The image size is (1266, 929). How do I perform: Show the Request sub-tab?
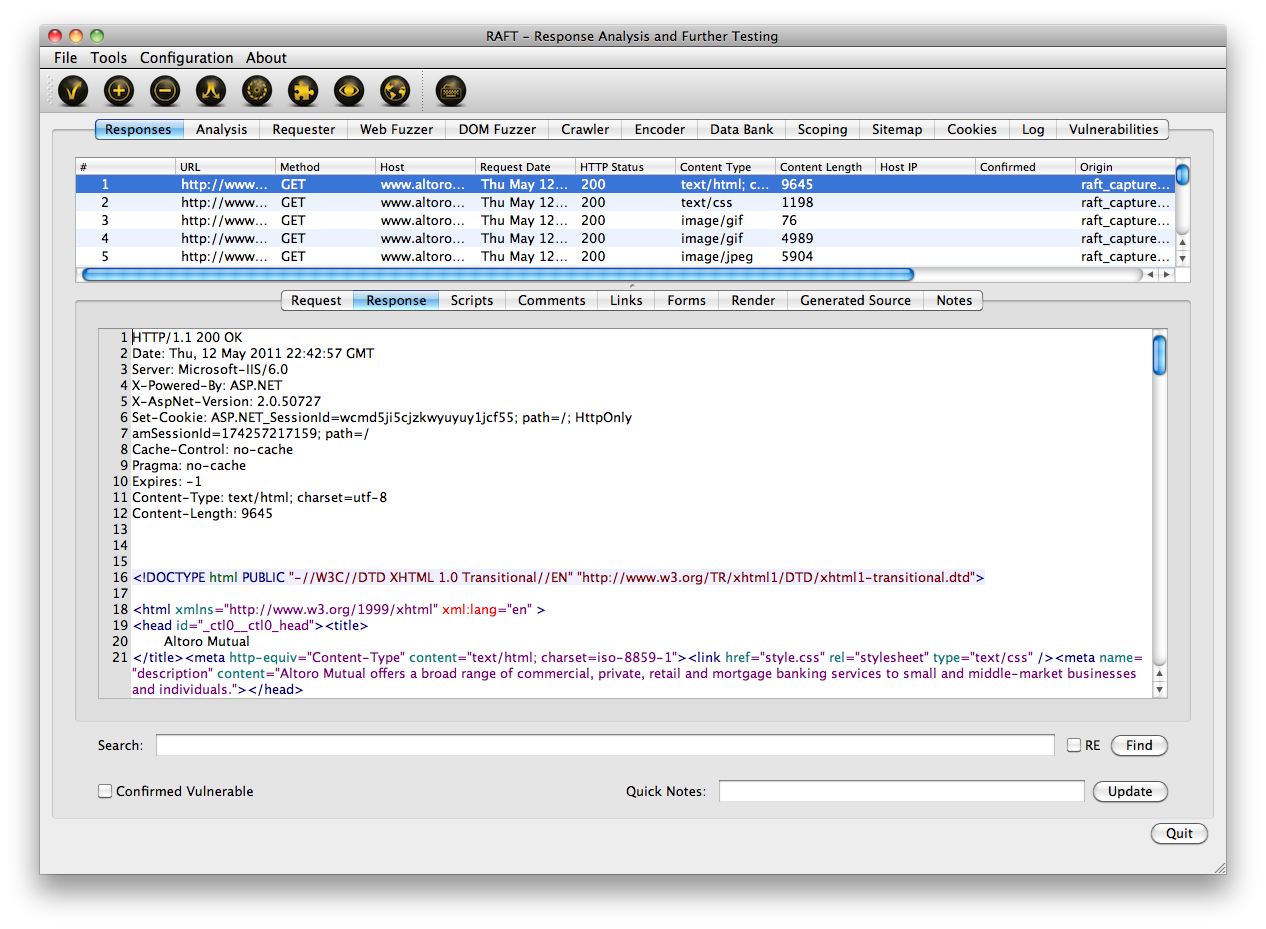coord(316,300)
